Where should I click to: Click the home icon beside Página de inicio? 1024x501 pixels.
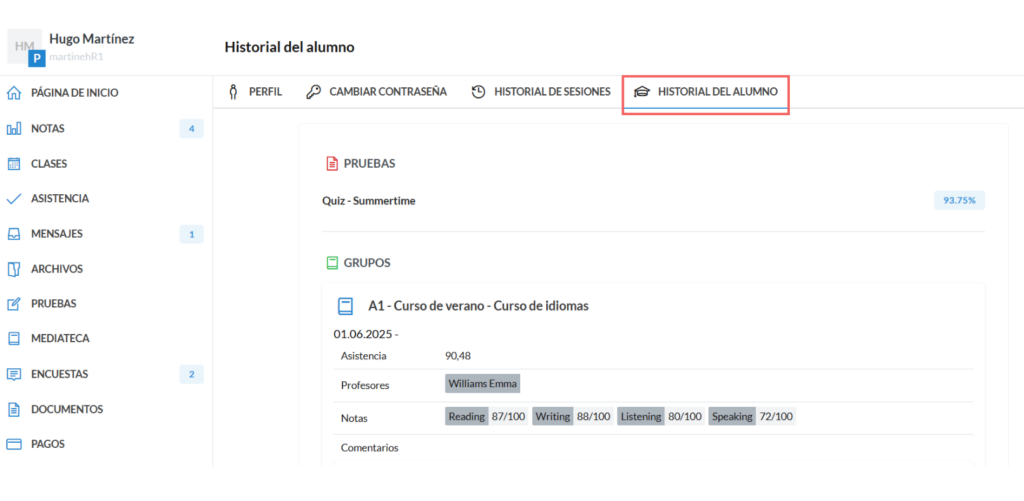point(14,93)
